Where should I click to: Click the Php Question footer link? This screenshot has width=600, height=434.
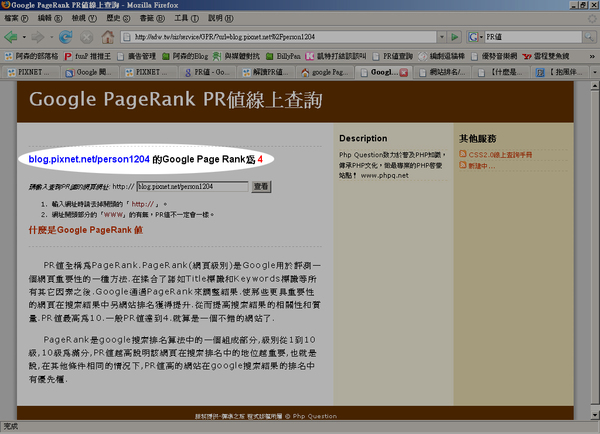pyautogui.click(x=315, y=416)
